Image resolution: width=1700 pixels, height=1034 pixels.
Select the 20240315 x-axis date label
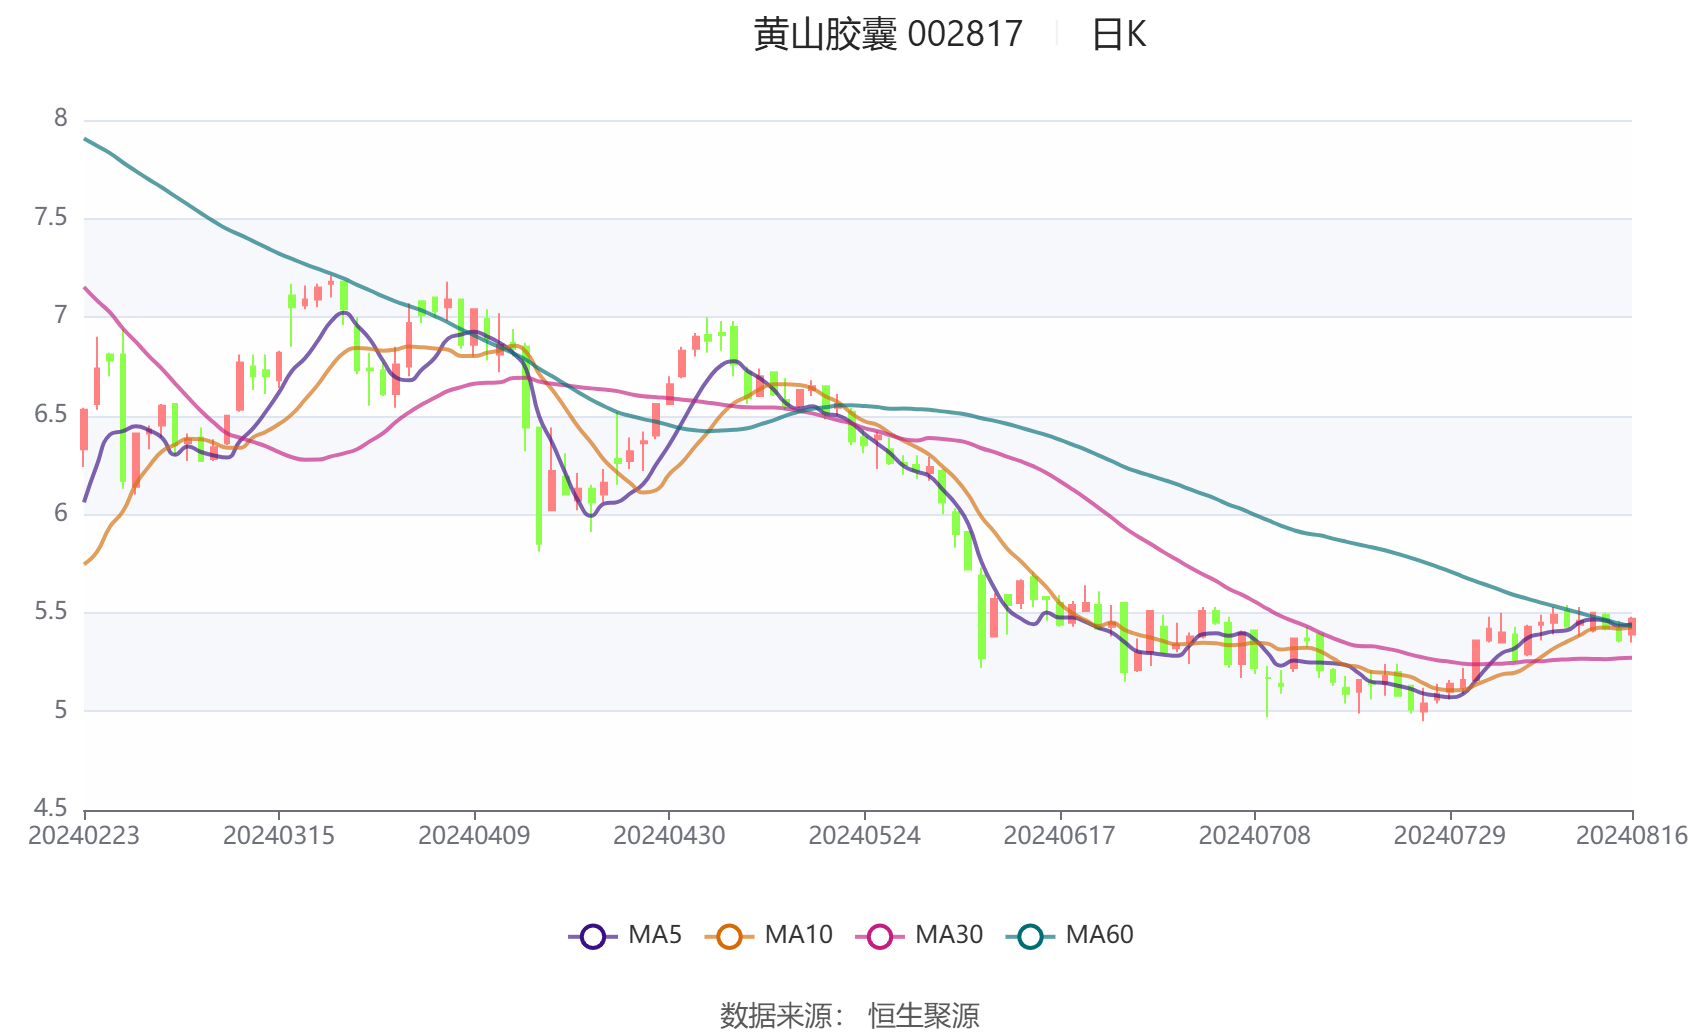click(x=279, y=835)
